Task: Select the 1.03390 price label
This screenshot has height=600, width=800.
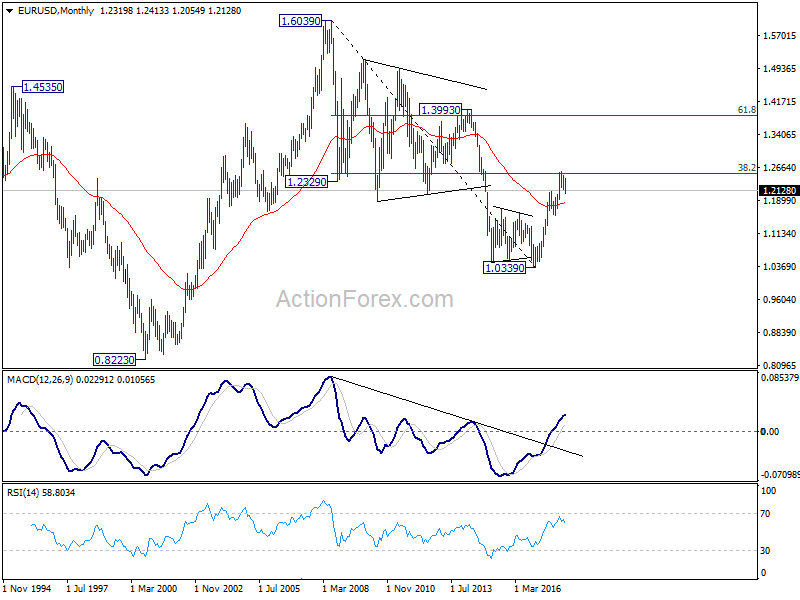Action: (x=504, y=268)
